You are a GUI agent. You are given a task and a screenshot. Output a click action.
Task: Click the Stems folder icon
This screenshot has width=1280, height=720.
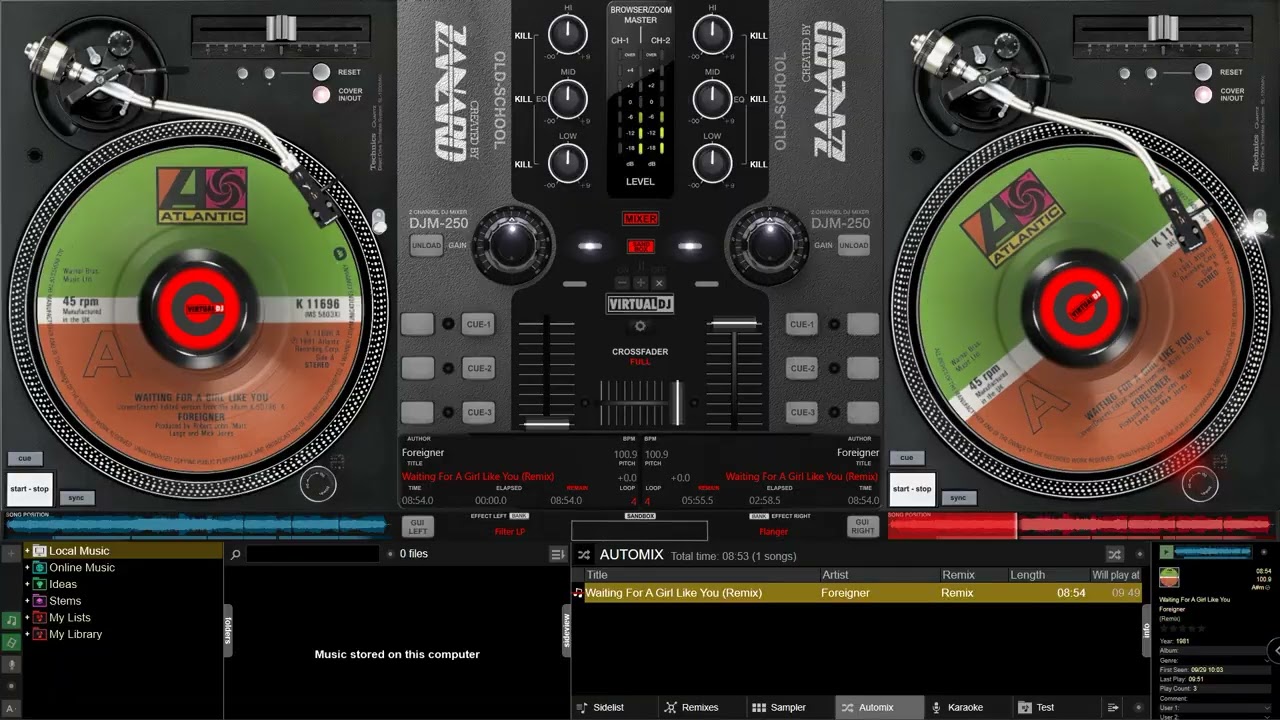(40, 601)
